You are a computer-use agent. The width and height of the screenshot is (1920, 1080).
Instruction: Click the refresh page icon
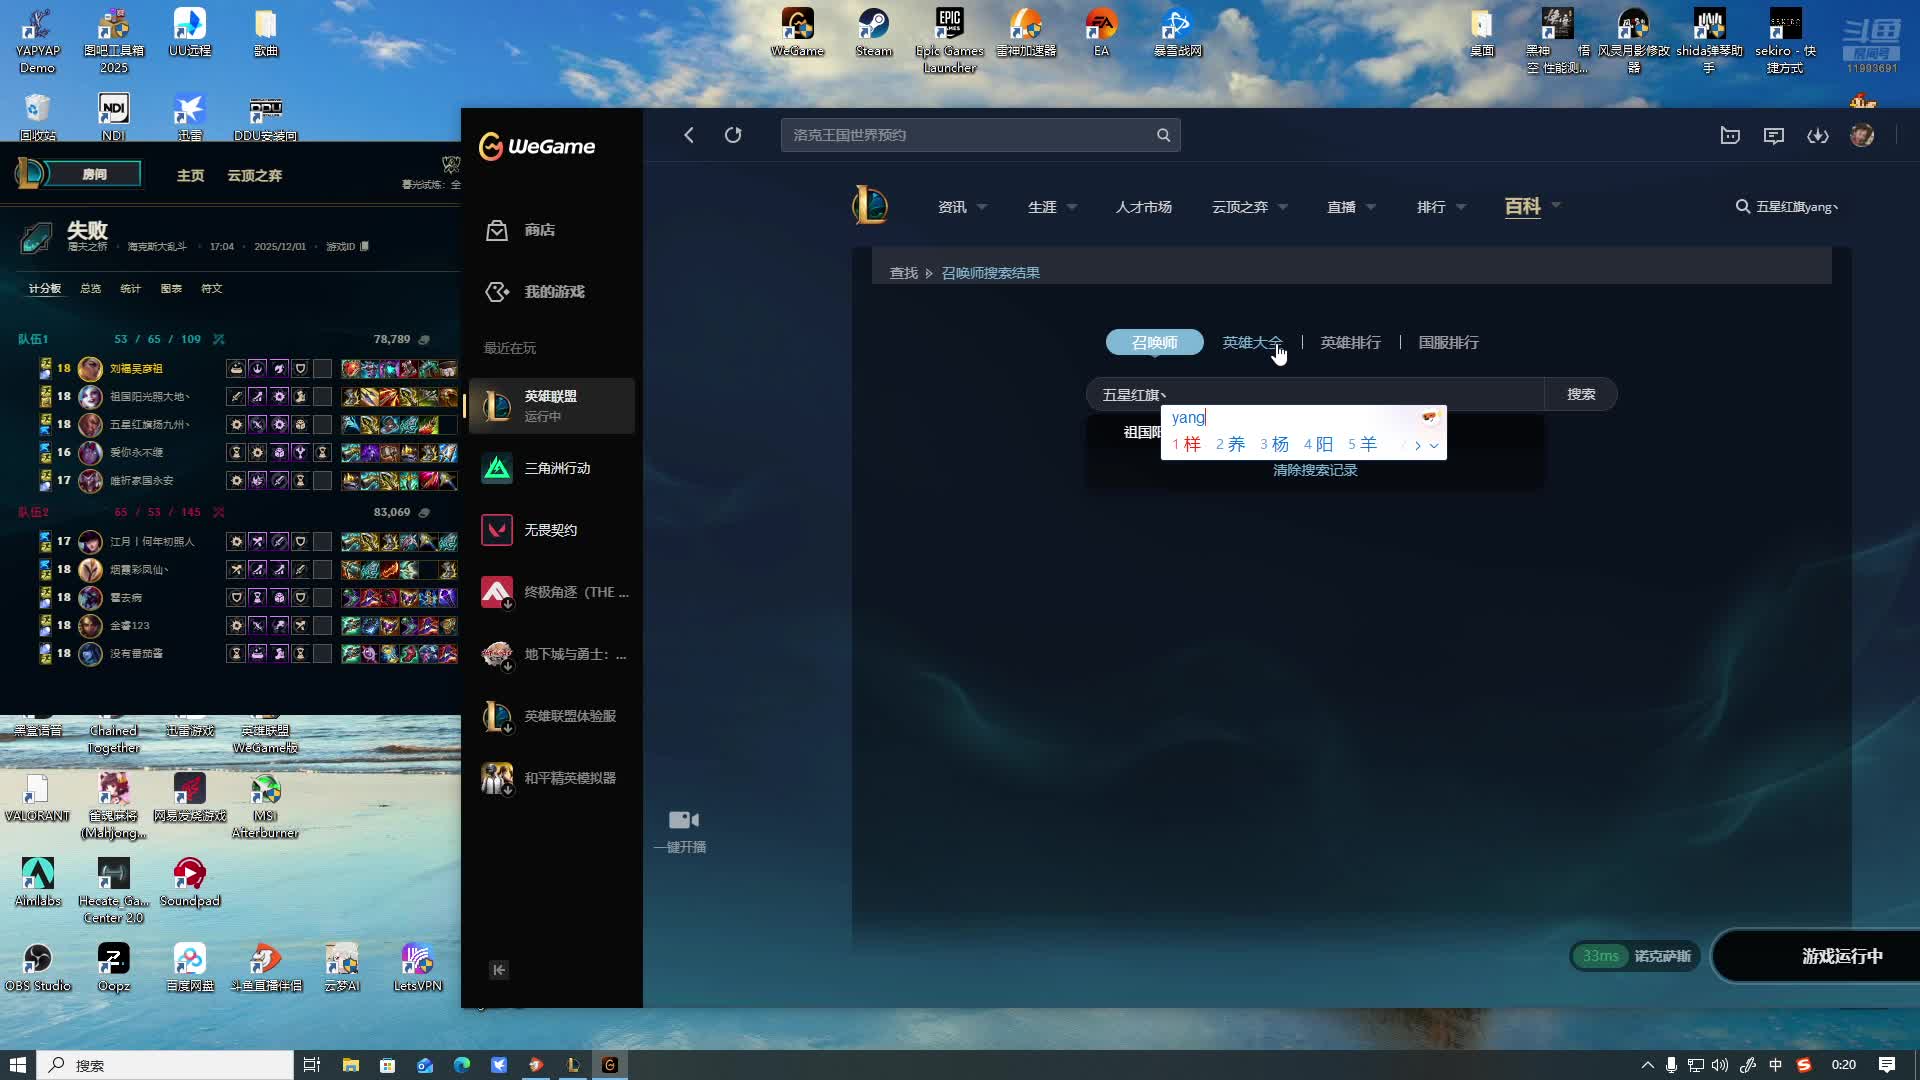[x=733, y=135]
